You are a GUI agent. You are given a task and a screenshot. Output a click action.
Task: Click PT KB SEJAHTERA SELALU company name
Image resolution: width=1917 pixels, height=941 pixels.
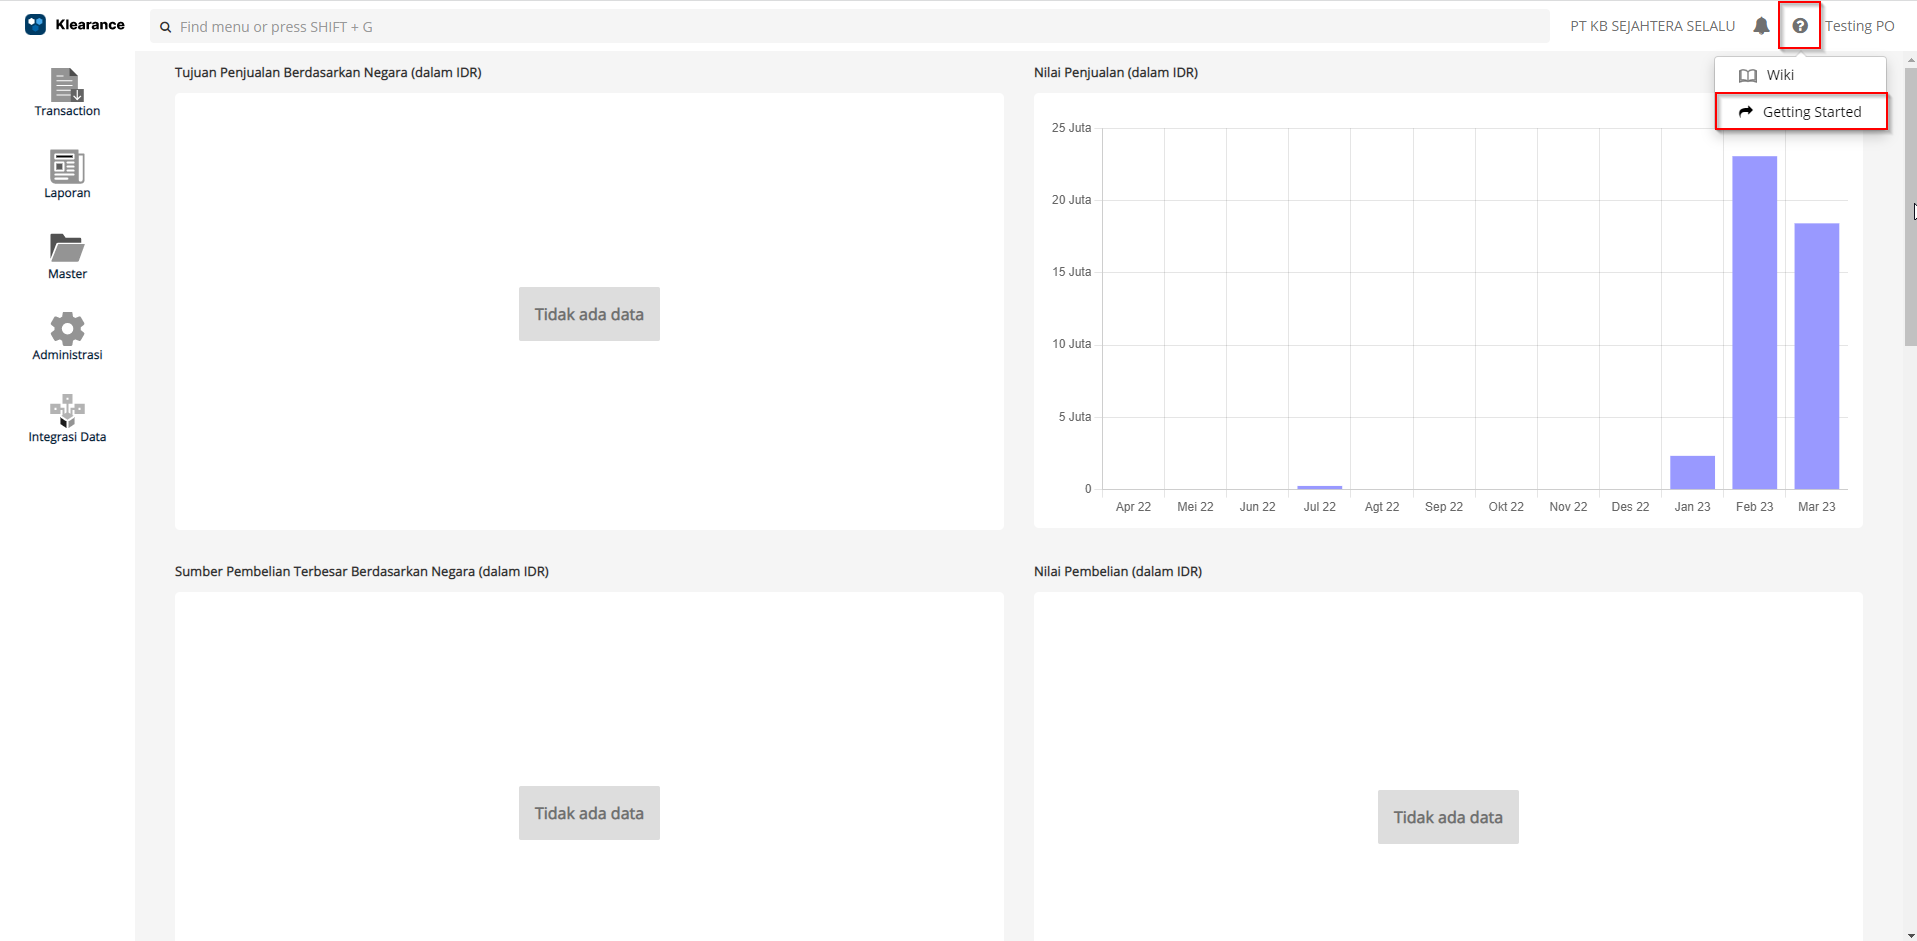coord(1652,26)
